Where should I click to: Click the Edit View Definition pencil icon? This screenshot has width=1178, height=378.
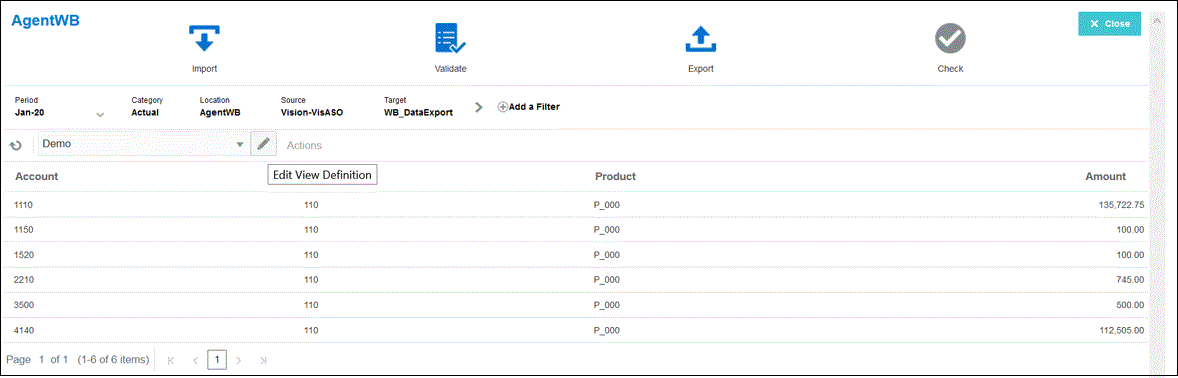point(264,144)
